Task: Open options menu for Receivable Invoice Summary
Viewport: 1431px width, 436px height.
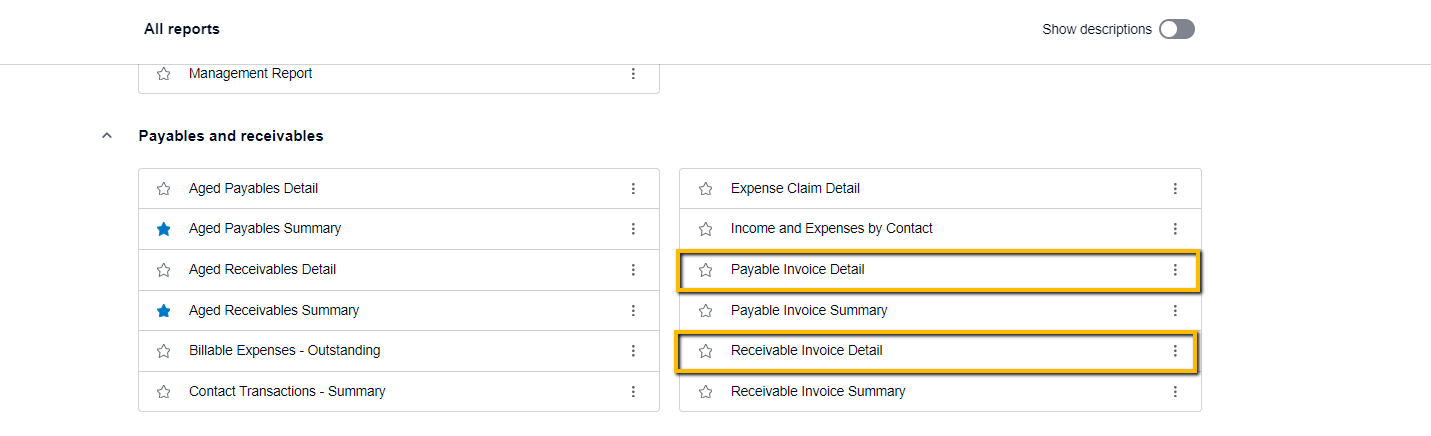Action: tap(1175, 392)
